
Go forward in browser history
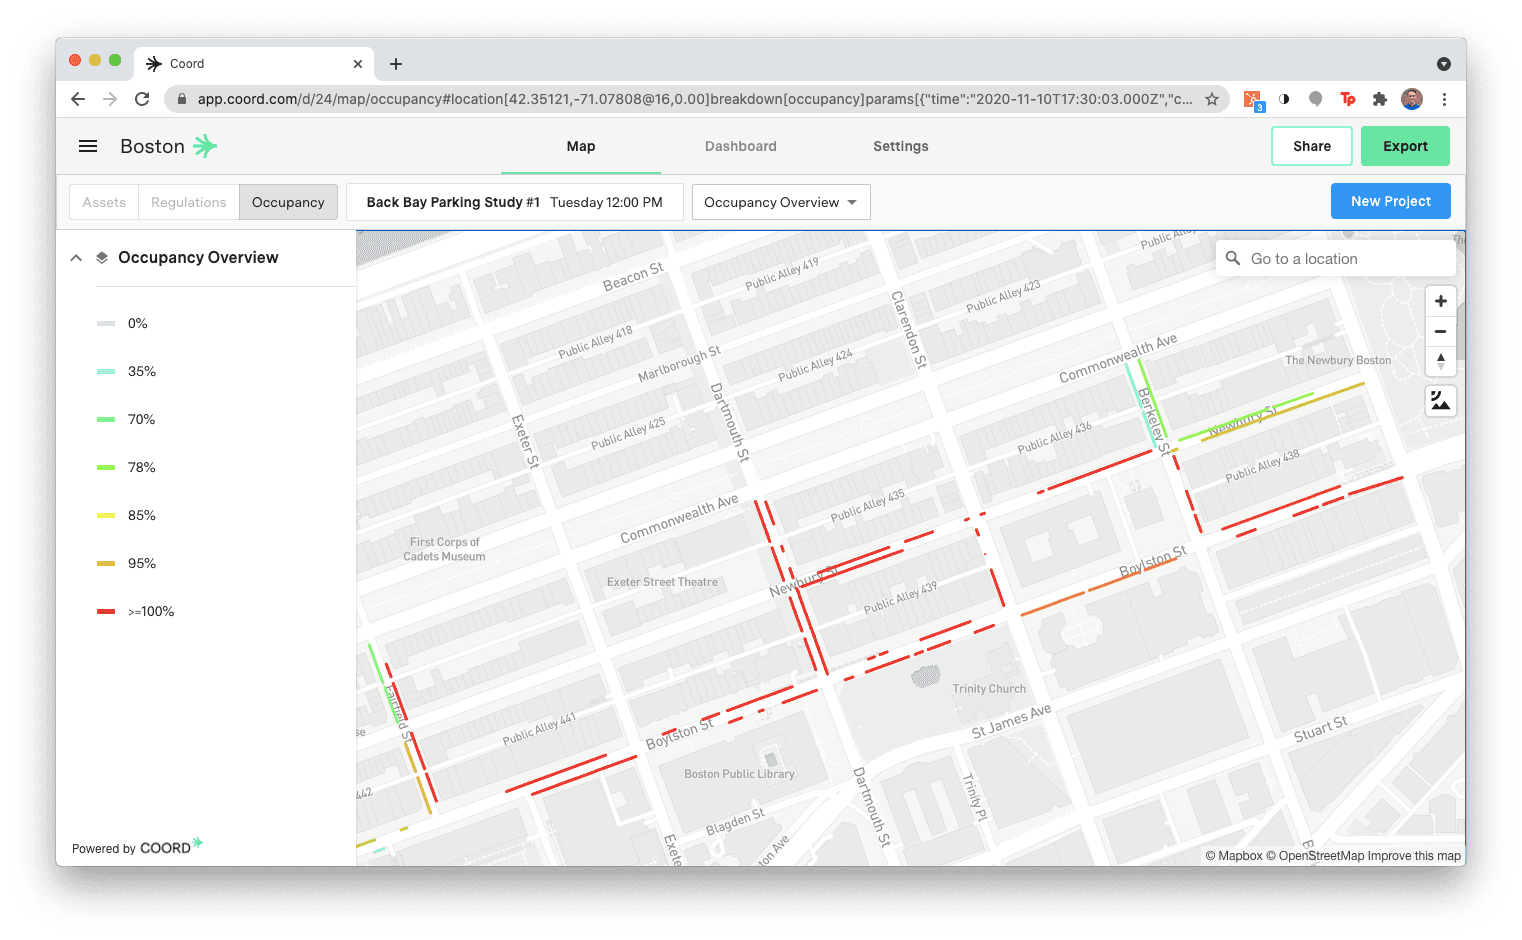[110, 99]
